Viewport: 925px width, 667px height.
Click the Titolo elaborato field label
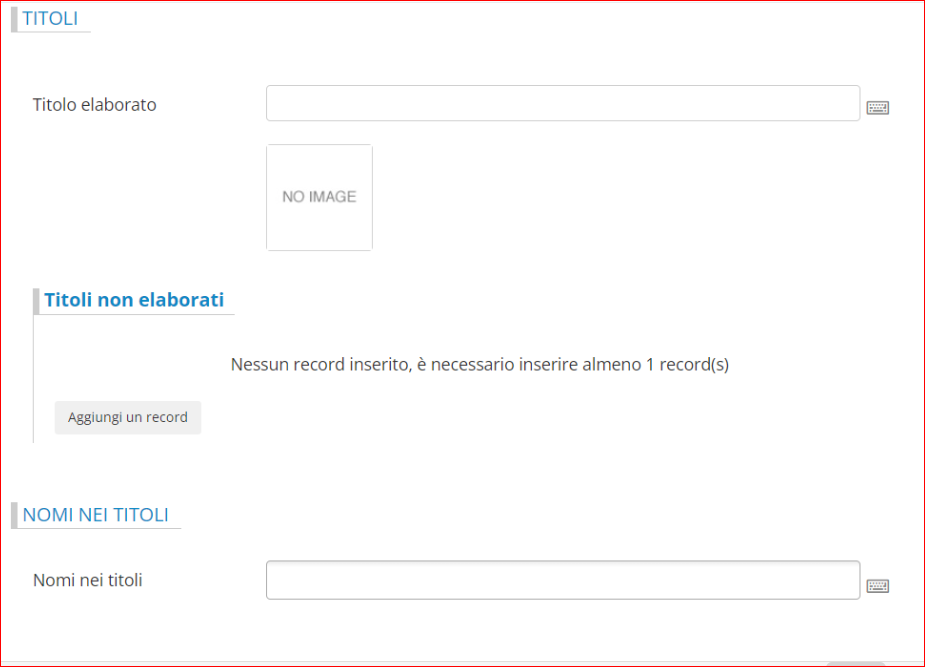click(95, 104)
